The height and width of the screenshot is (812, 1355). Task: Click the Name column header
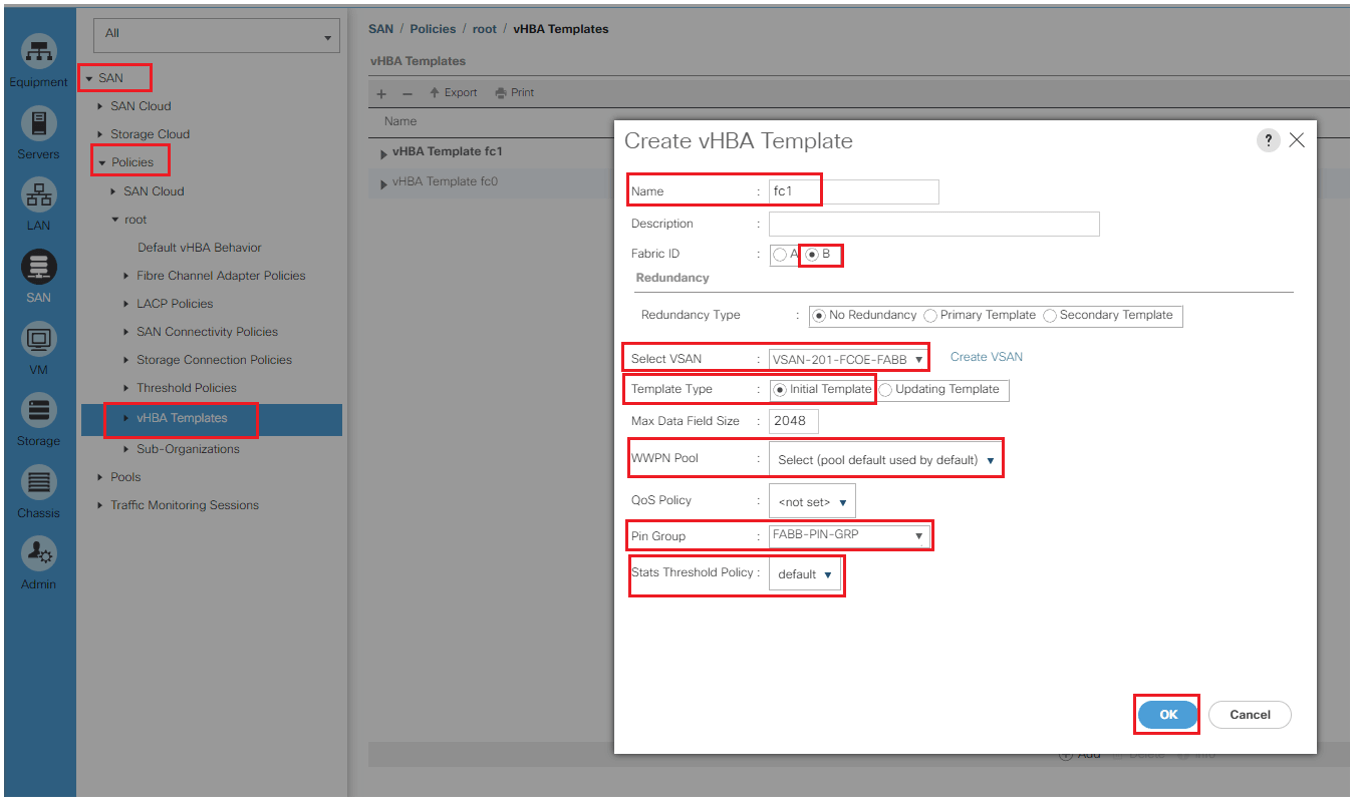pyautogui.click(x=400, y=121)
